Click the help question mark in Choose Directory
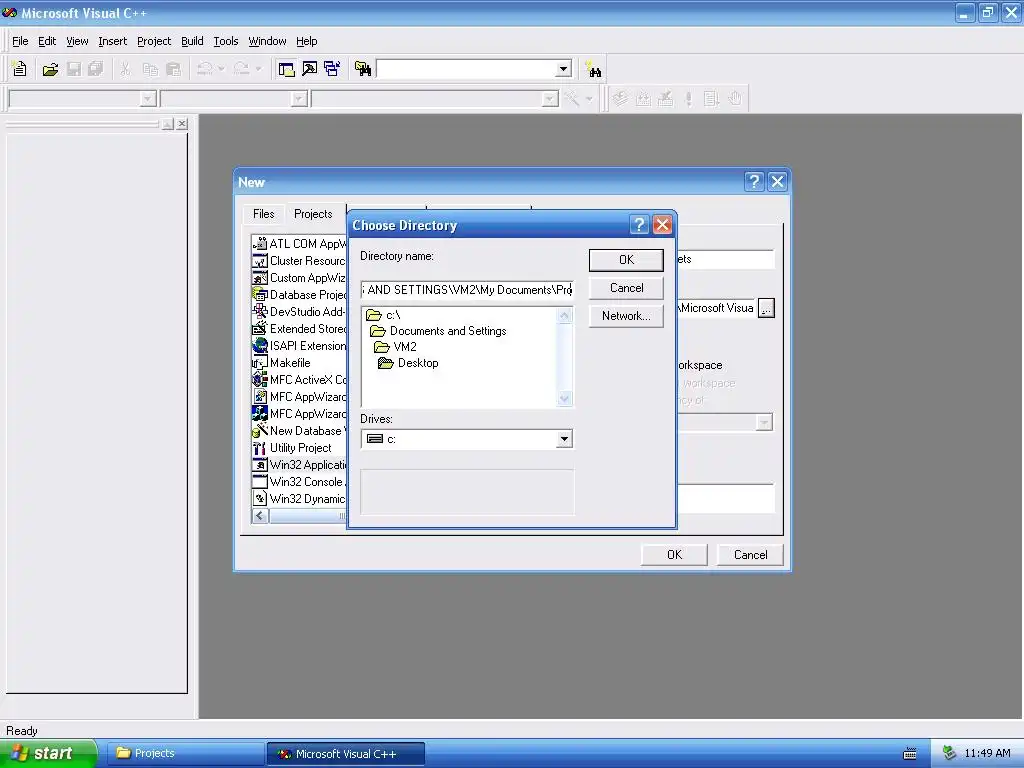Screen dimensions: 1024x768 pos(639,225)
